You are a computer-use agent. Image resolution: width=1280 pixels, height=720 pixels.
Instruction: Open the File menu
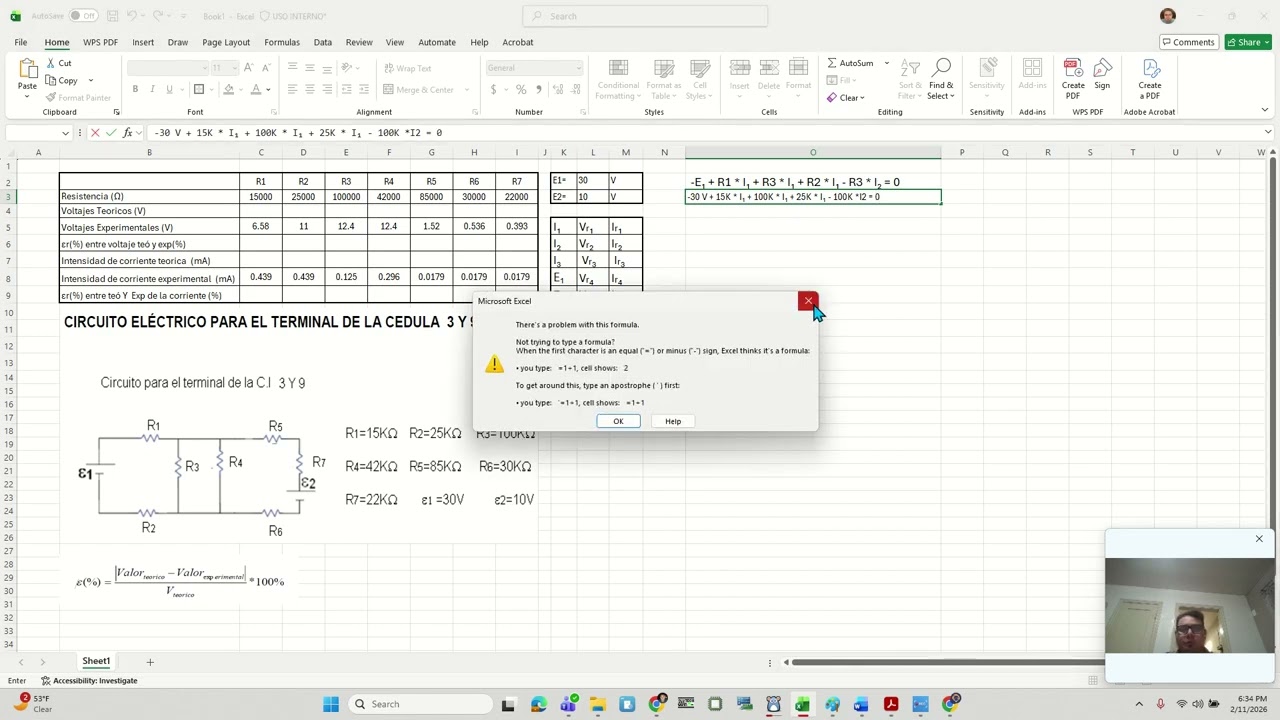21,42
